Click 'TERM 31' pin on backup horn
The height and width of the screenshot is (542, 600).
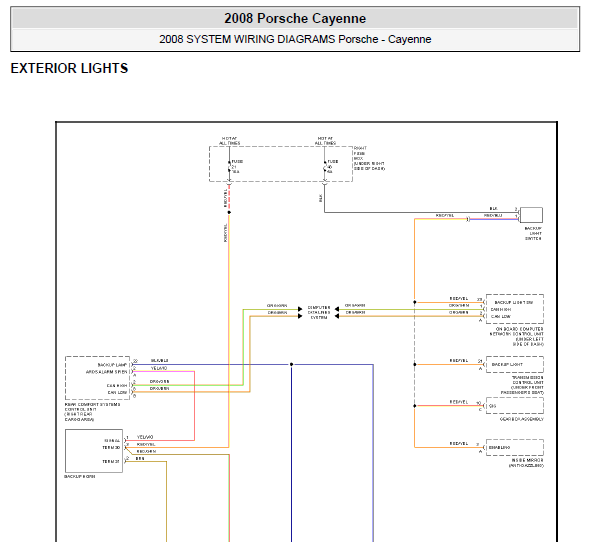[111, 462]
